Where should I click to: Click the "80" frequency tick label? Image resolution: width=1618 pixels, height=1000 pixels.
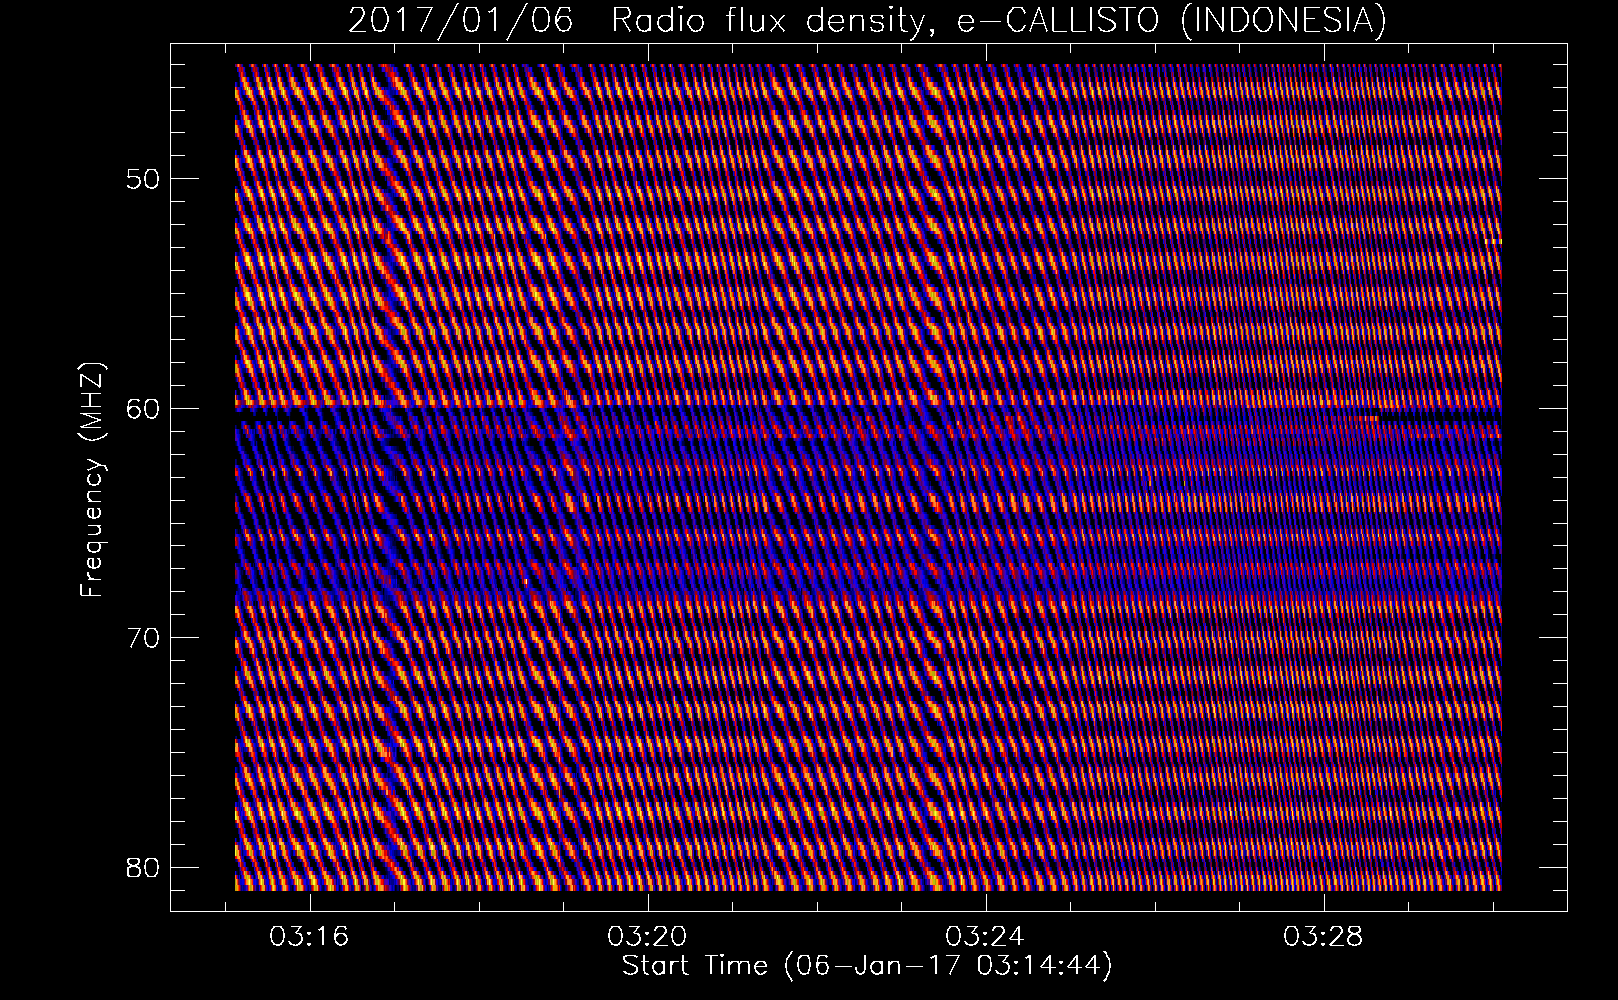pyautogui.click(x=143, y=866)
